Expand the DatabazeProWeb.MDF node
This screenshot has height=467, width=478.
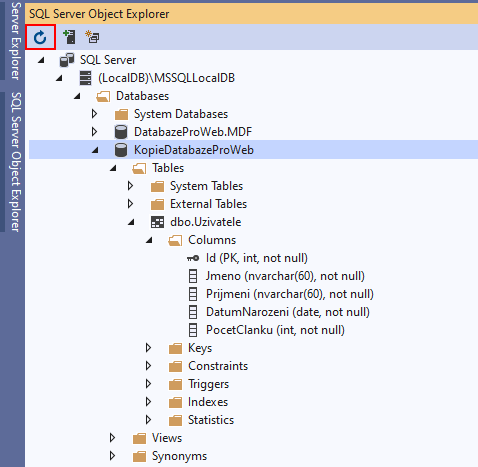[x=94, y=132]
